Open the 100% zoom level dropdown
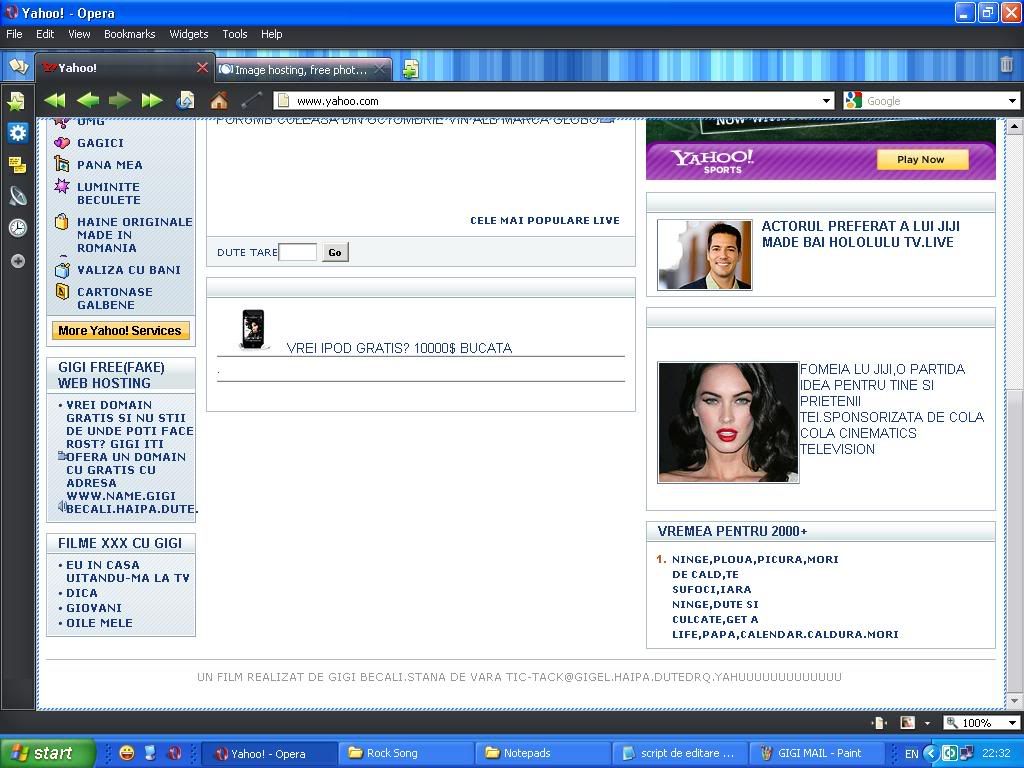This screenshot has width=1024, height=768. pos(1011,722)
